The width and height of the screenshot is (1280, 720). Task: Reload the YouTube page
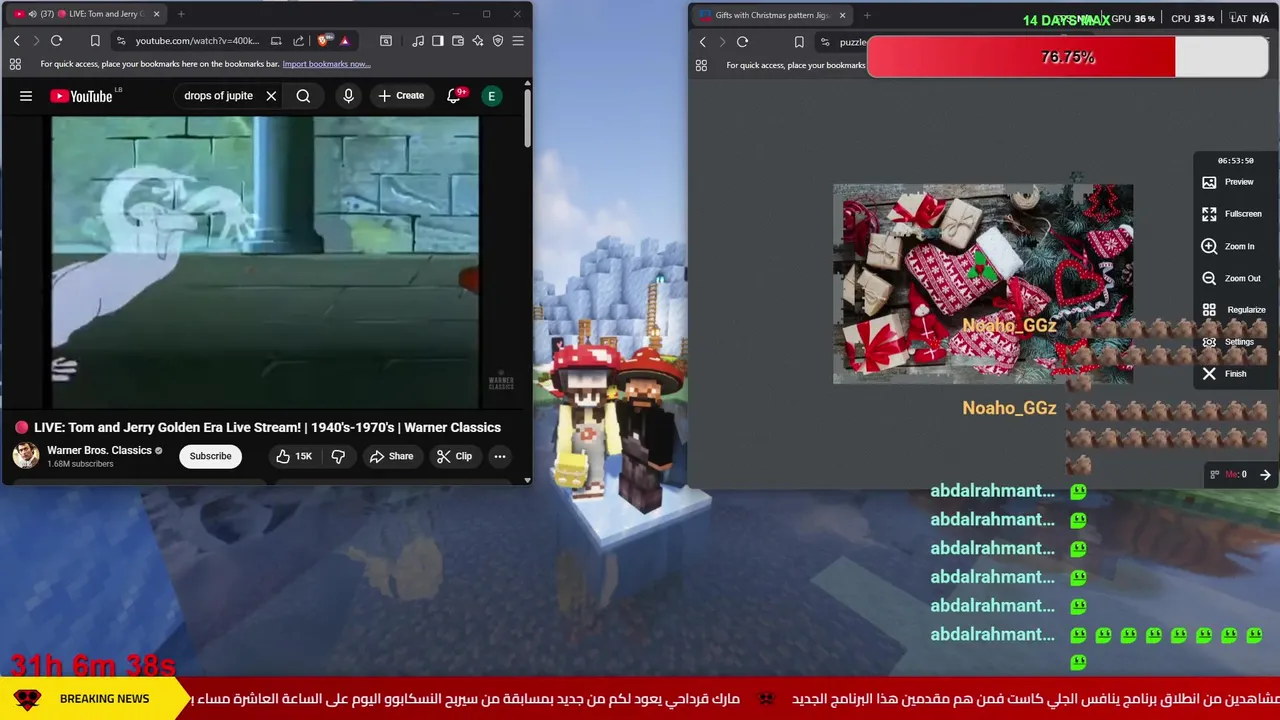(56, 41)
